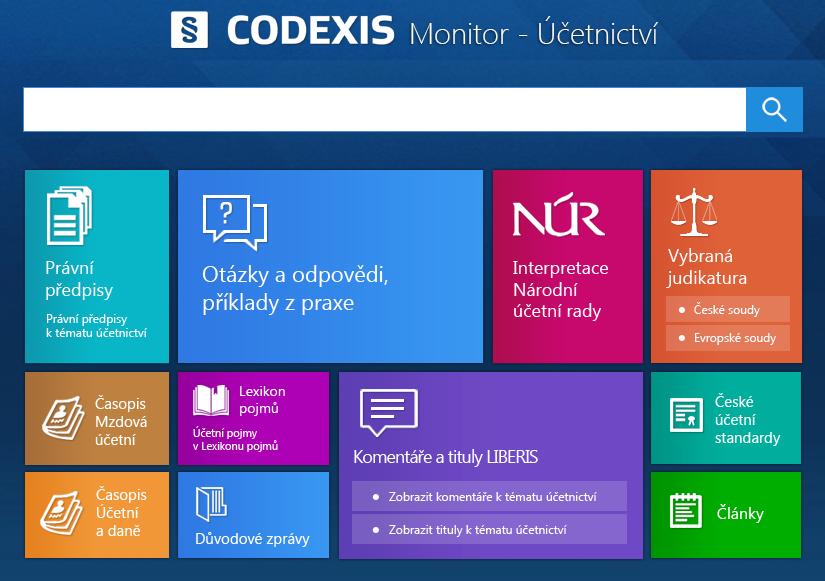
Task: Click Monitor - Účetnictví header title
Action: tap(533, 33)
